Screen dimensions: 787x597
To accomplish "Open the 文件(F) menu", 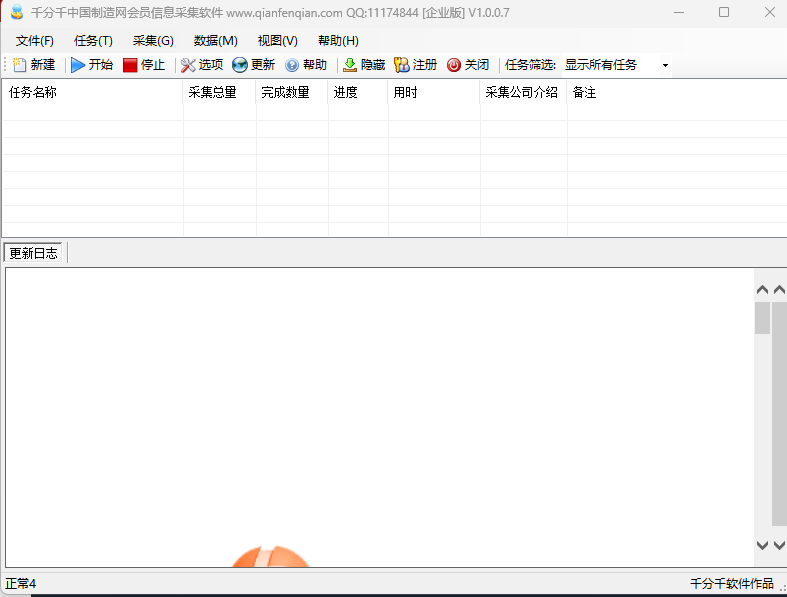I will point(35,41).
